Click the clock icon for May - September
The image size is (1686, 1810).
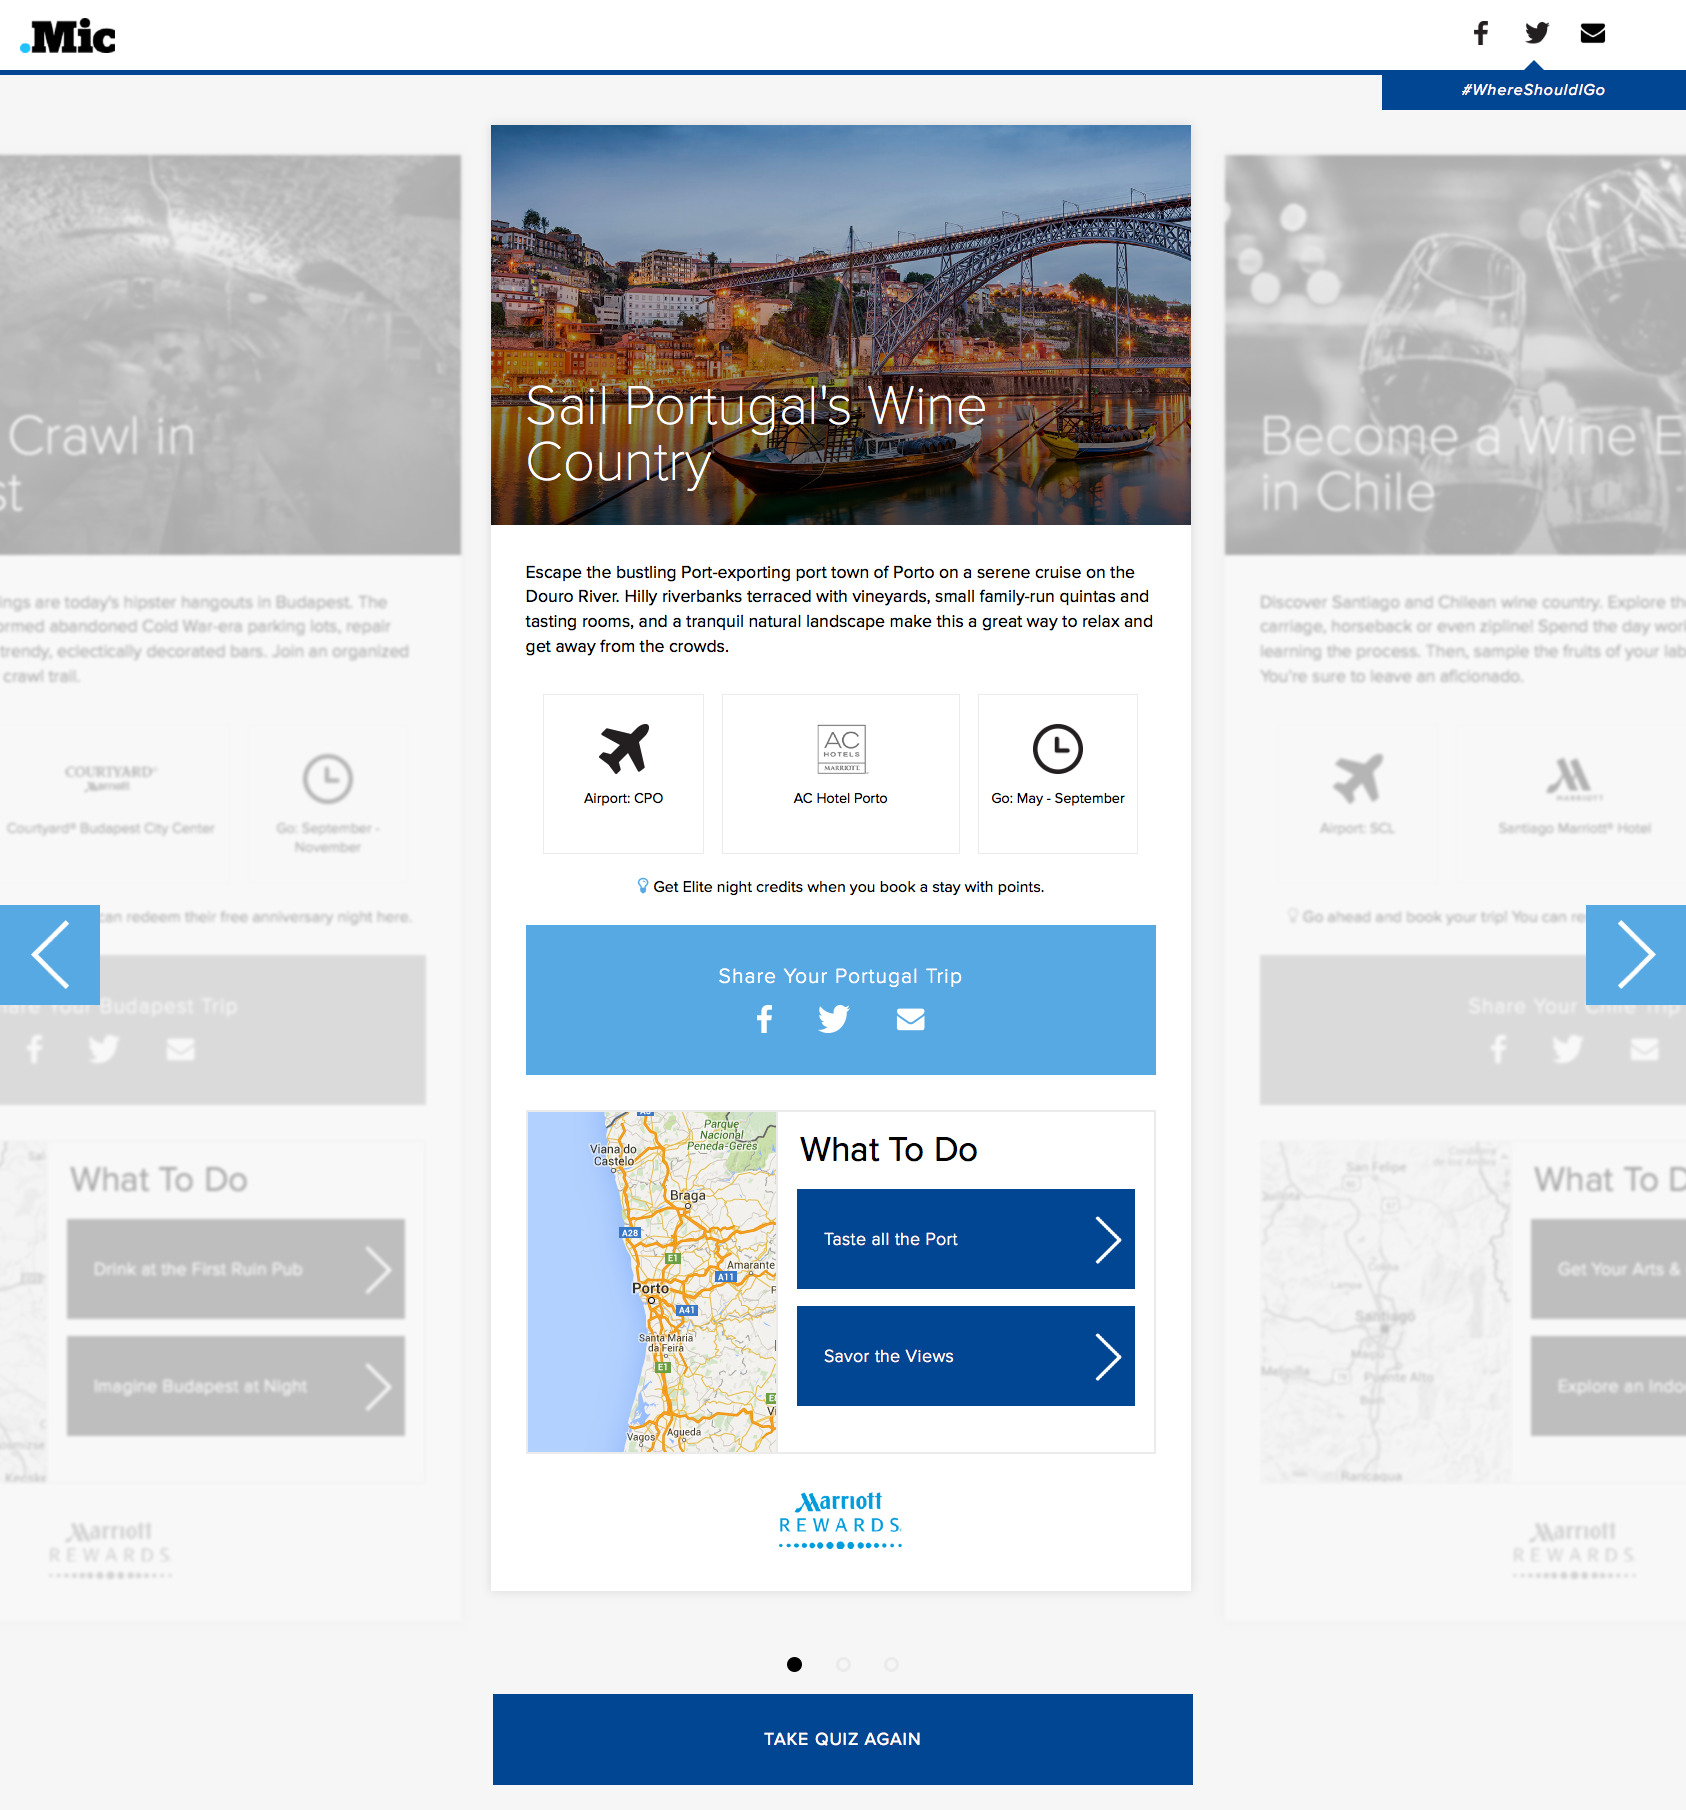(x=1057, y=749)
